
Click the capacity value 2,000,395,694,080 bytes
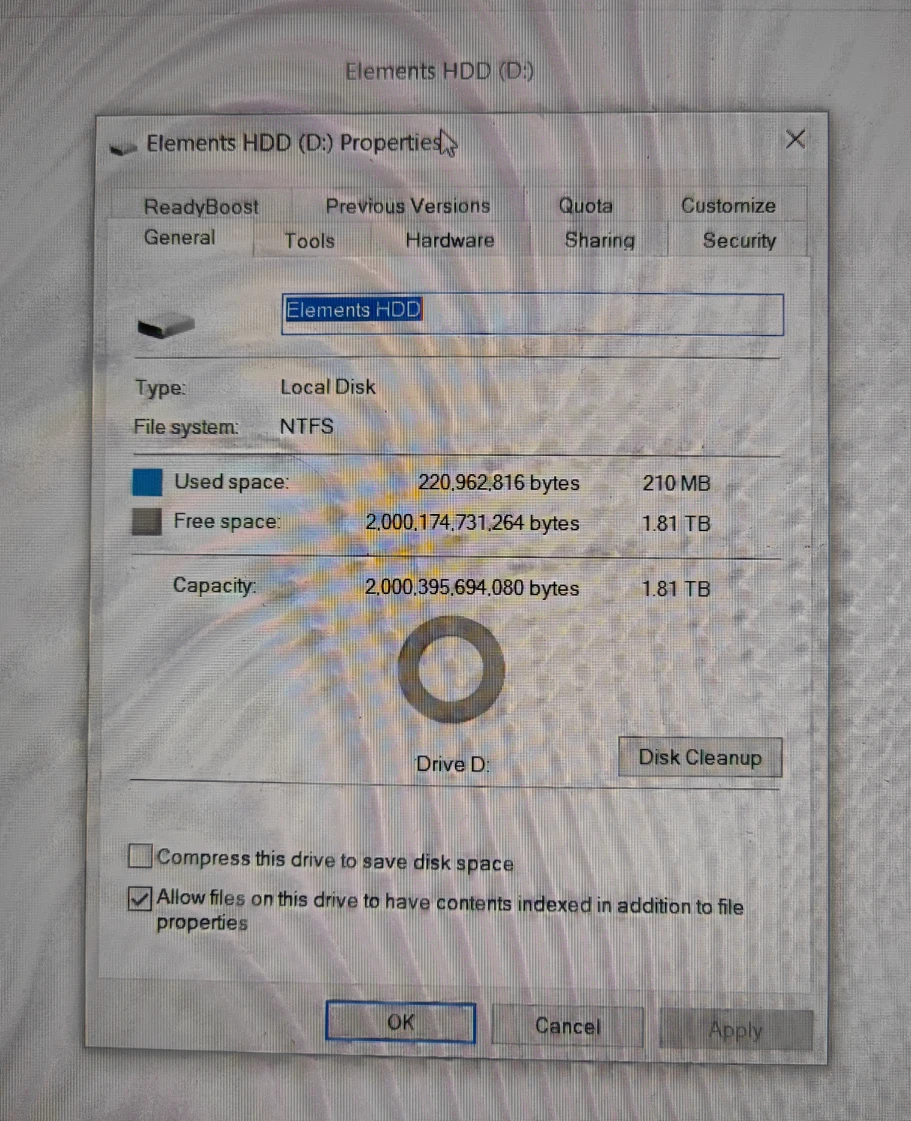click(472, 588)
